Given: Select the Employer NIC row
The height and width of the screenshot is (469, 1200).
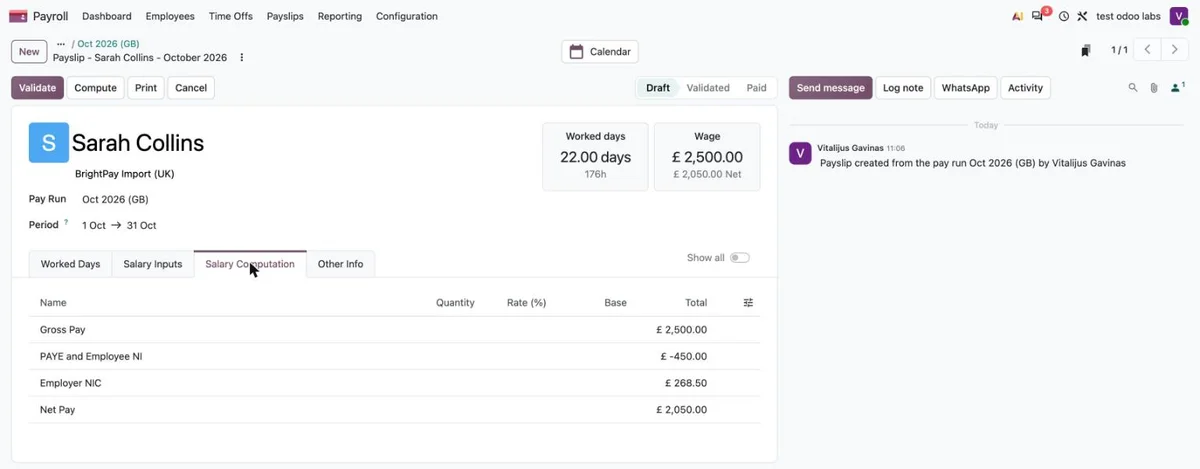Looking at the screenshot, I should pos(394,383).
